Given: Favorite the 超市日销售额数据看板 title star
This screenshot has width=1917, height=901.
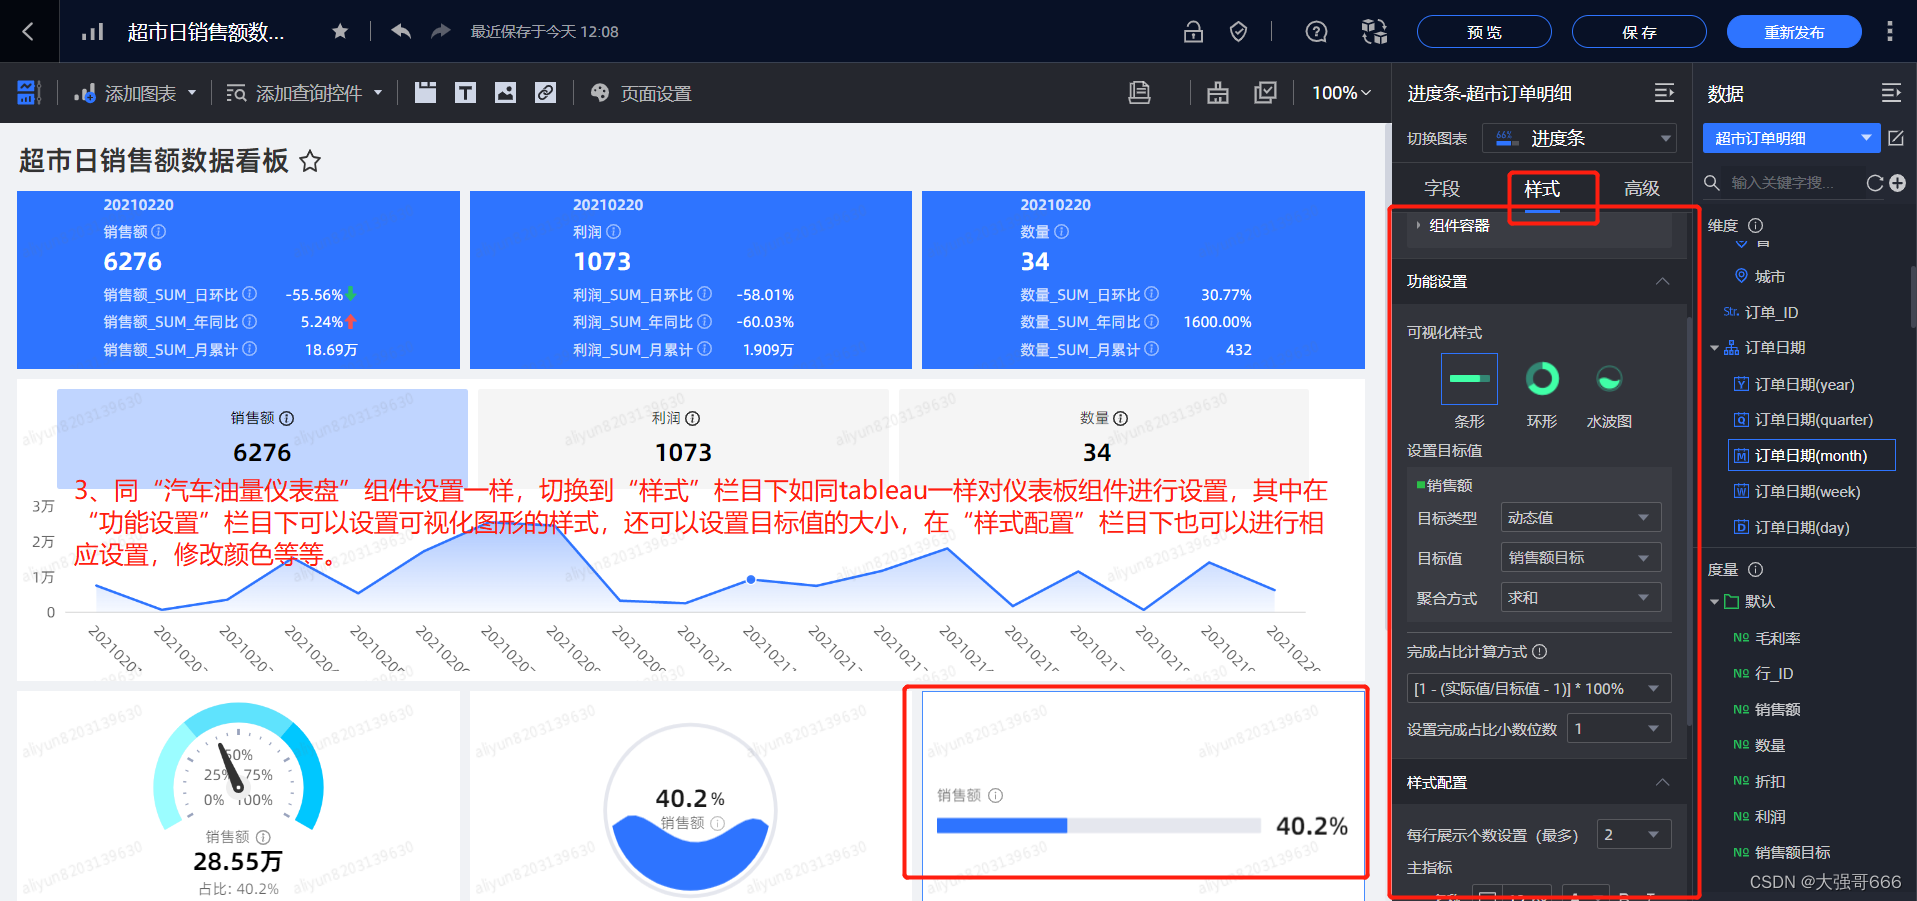Looking at the screenshot, I should tap(310, 161).
